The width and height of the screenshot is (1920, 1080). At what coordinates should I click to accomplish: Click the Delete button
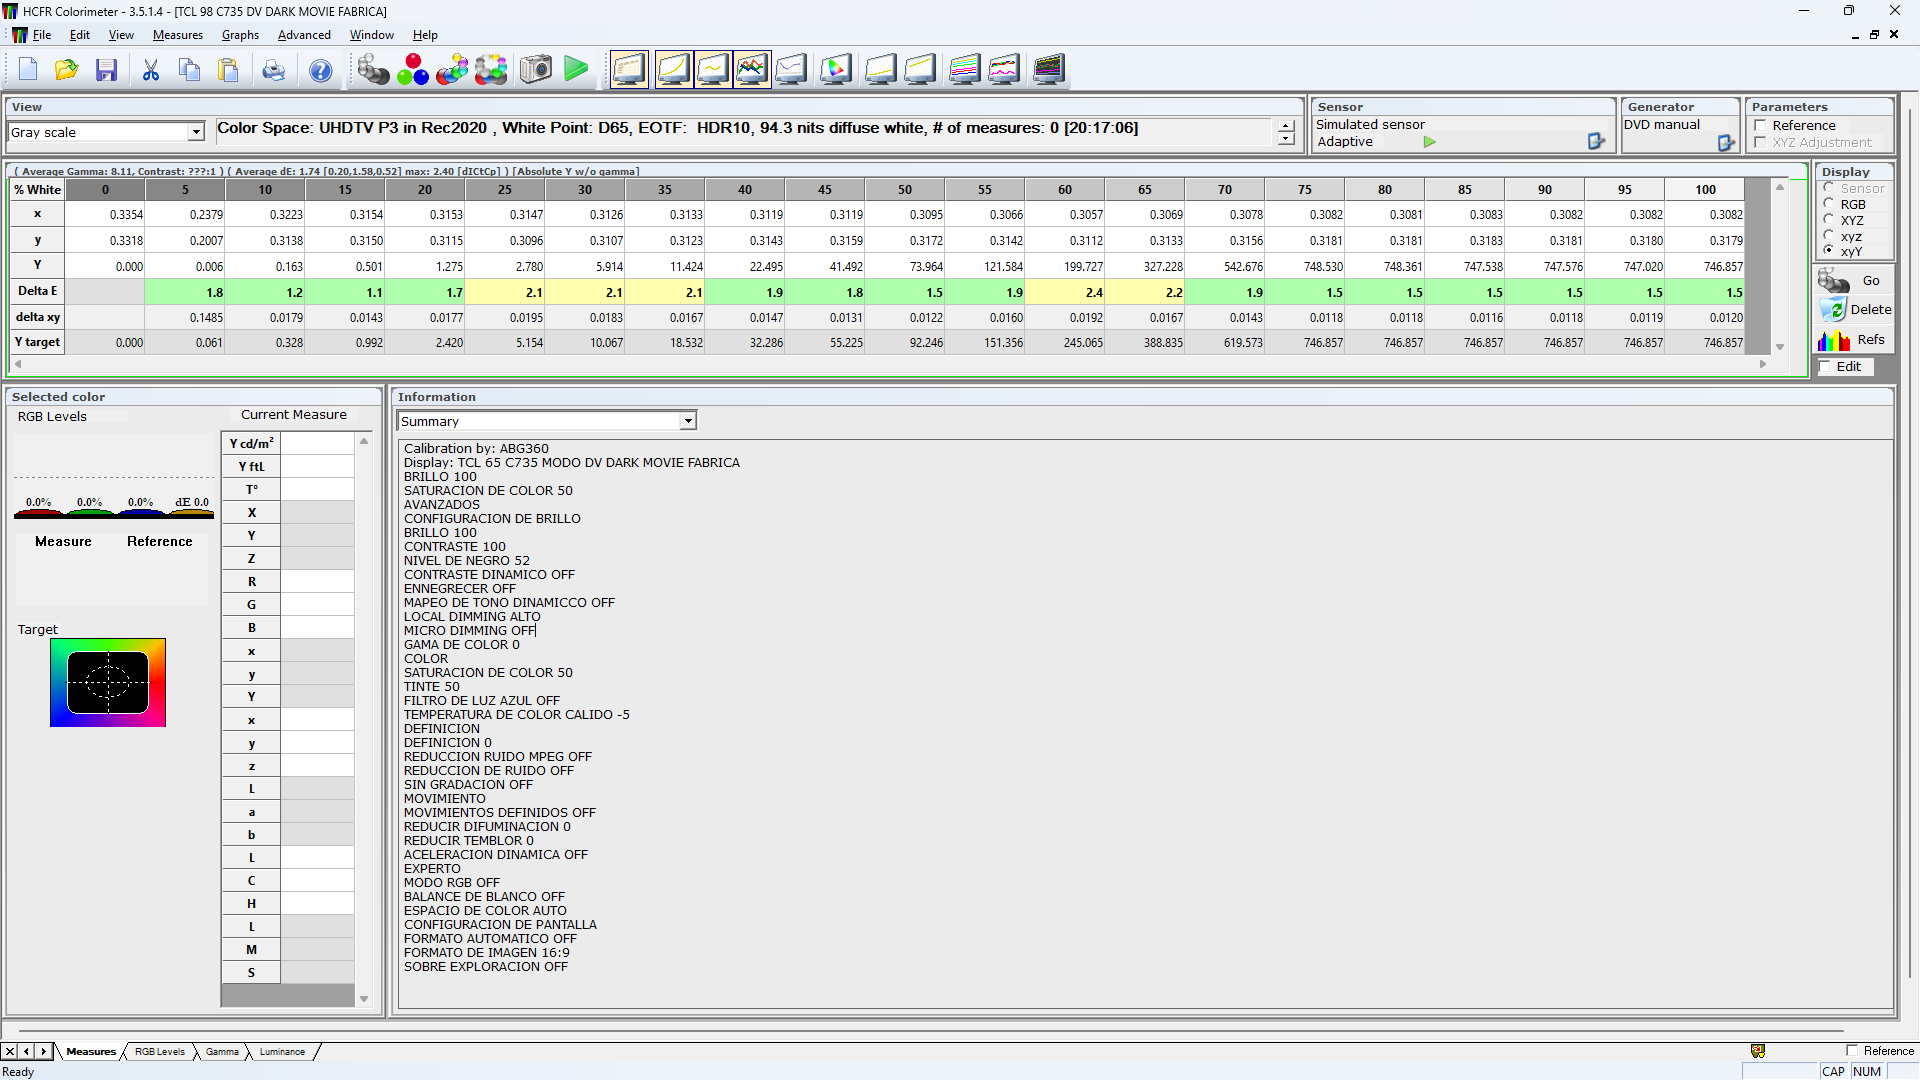tap(1855, 310)
